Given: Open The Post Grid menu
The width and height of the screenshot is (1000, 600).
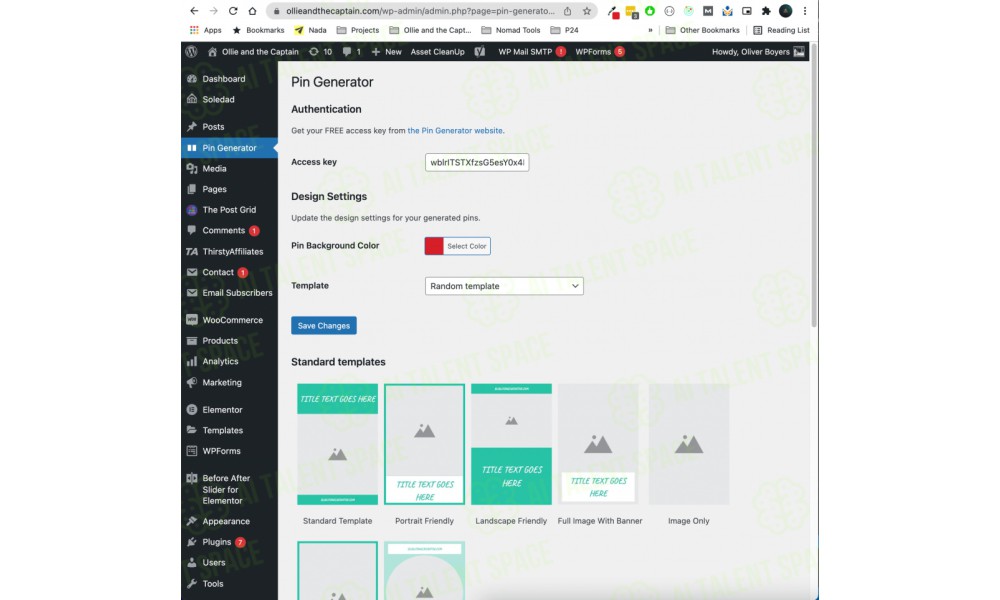Looking at the screenshot, I should pyautogui.click(x=230, y=210).
